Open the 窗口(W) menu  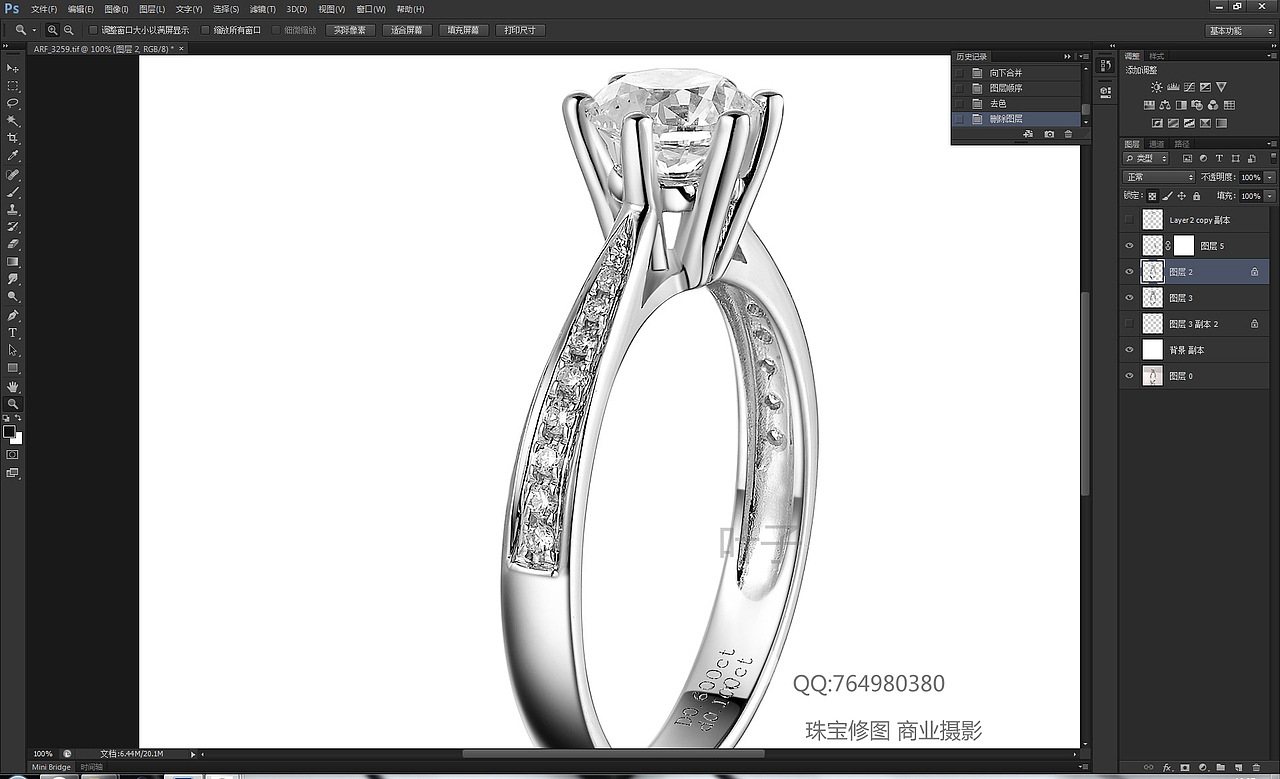tap(371, 9)
